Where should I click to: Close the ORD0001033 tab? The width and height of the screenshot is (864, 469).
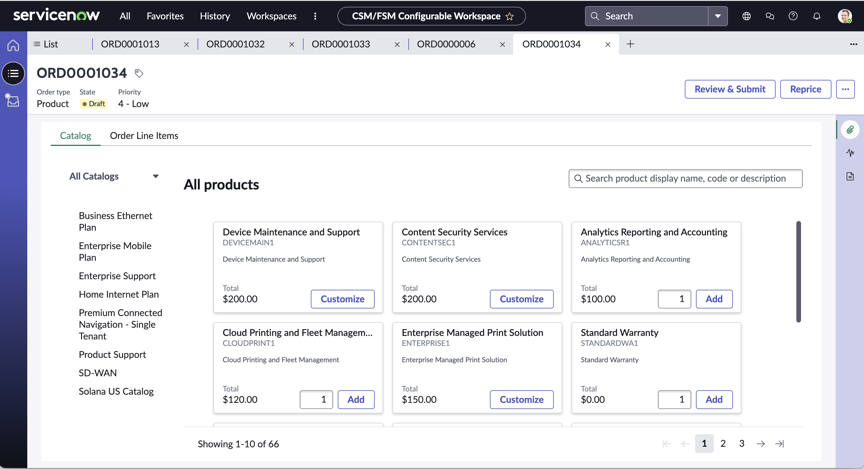[397, 45]
